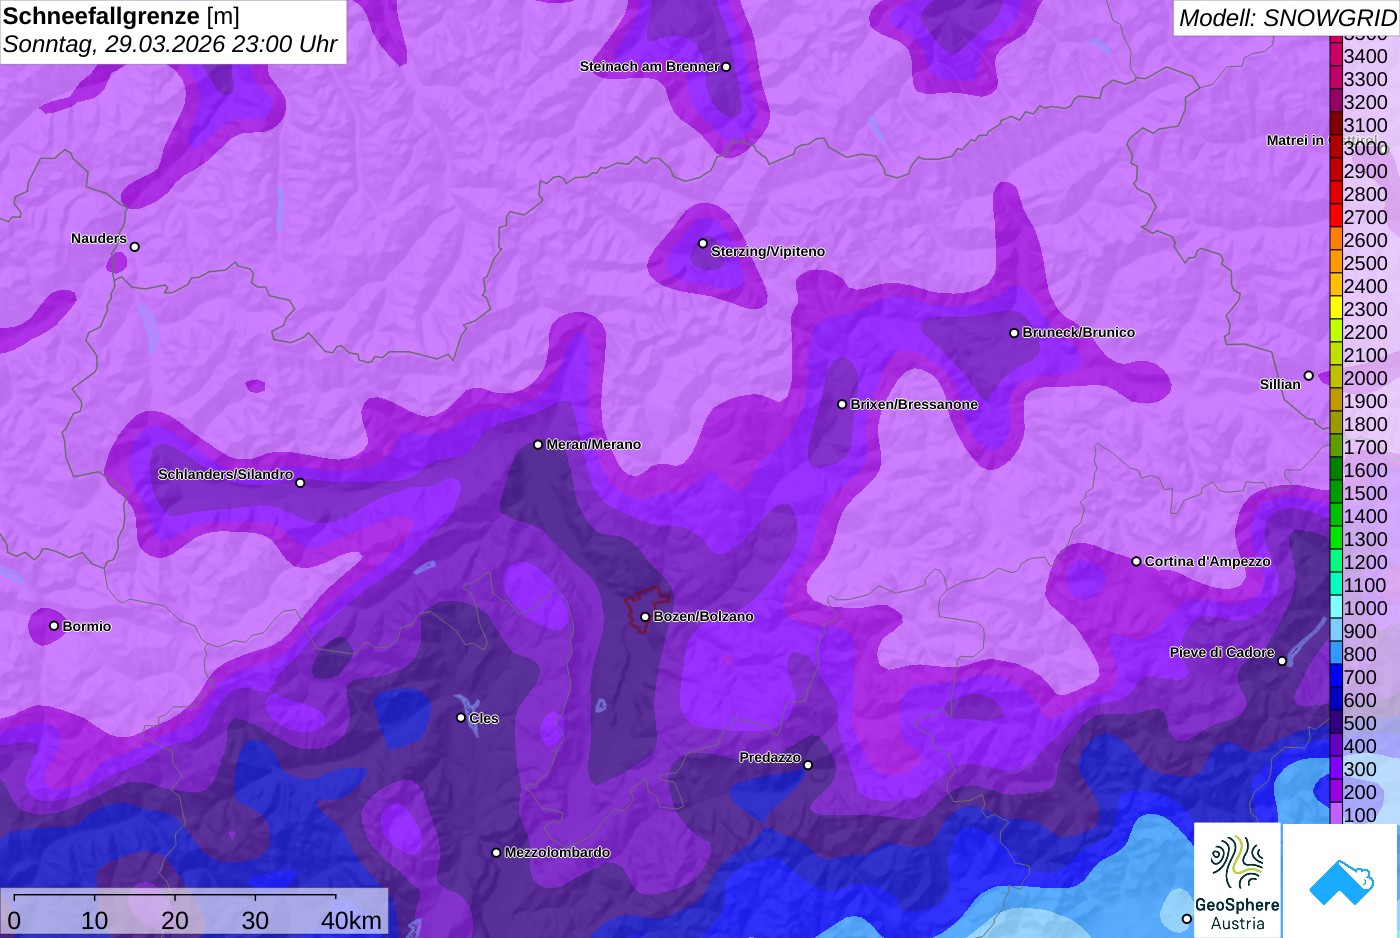The image size is (1400, 938).
Task: Click the 20 mark on the scale bar
Action: 175,921
